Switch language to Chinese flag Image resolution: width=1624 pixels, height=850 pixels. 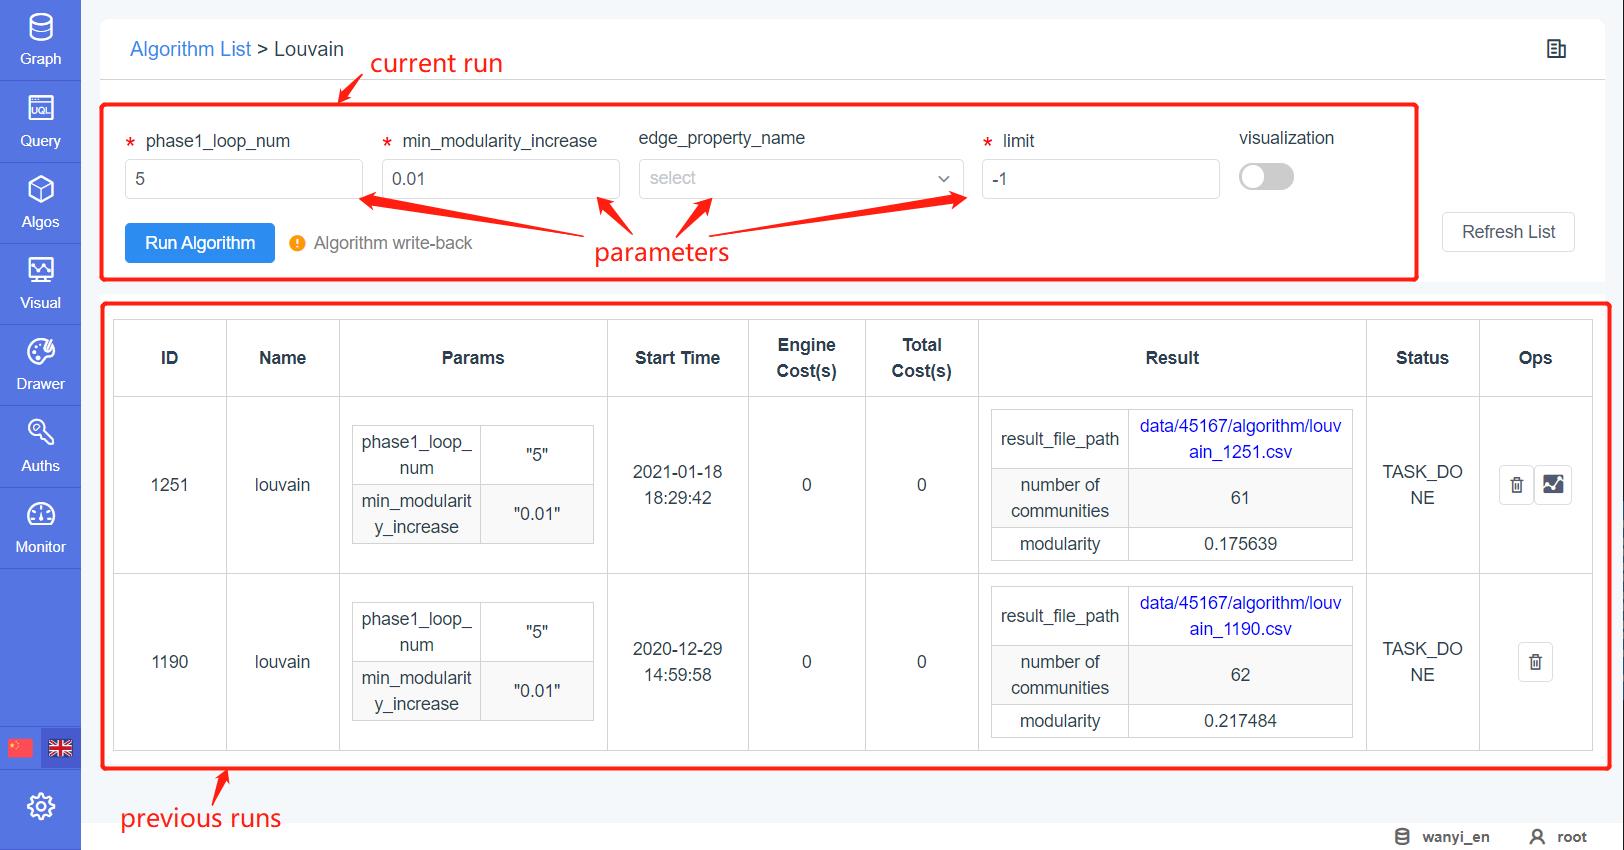pyautogui.click(x=20, y=748)
